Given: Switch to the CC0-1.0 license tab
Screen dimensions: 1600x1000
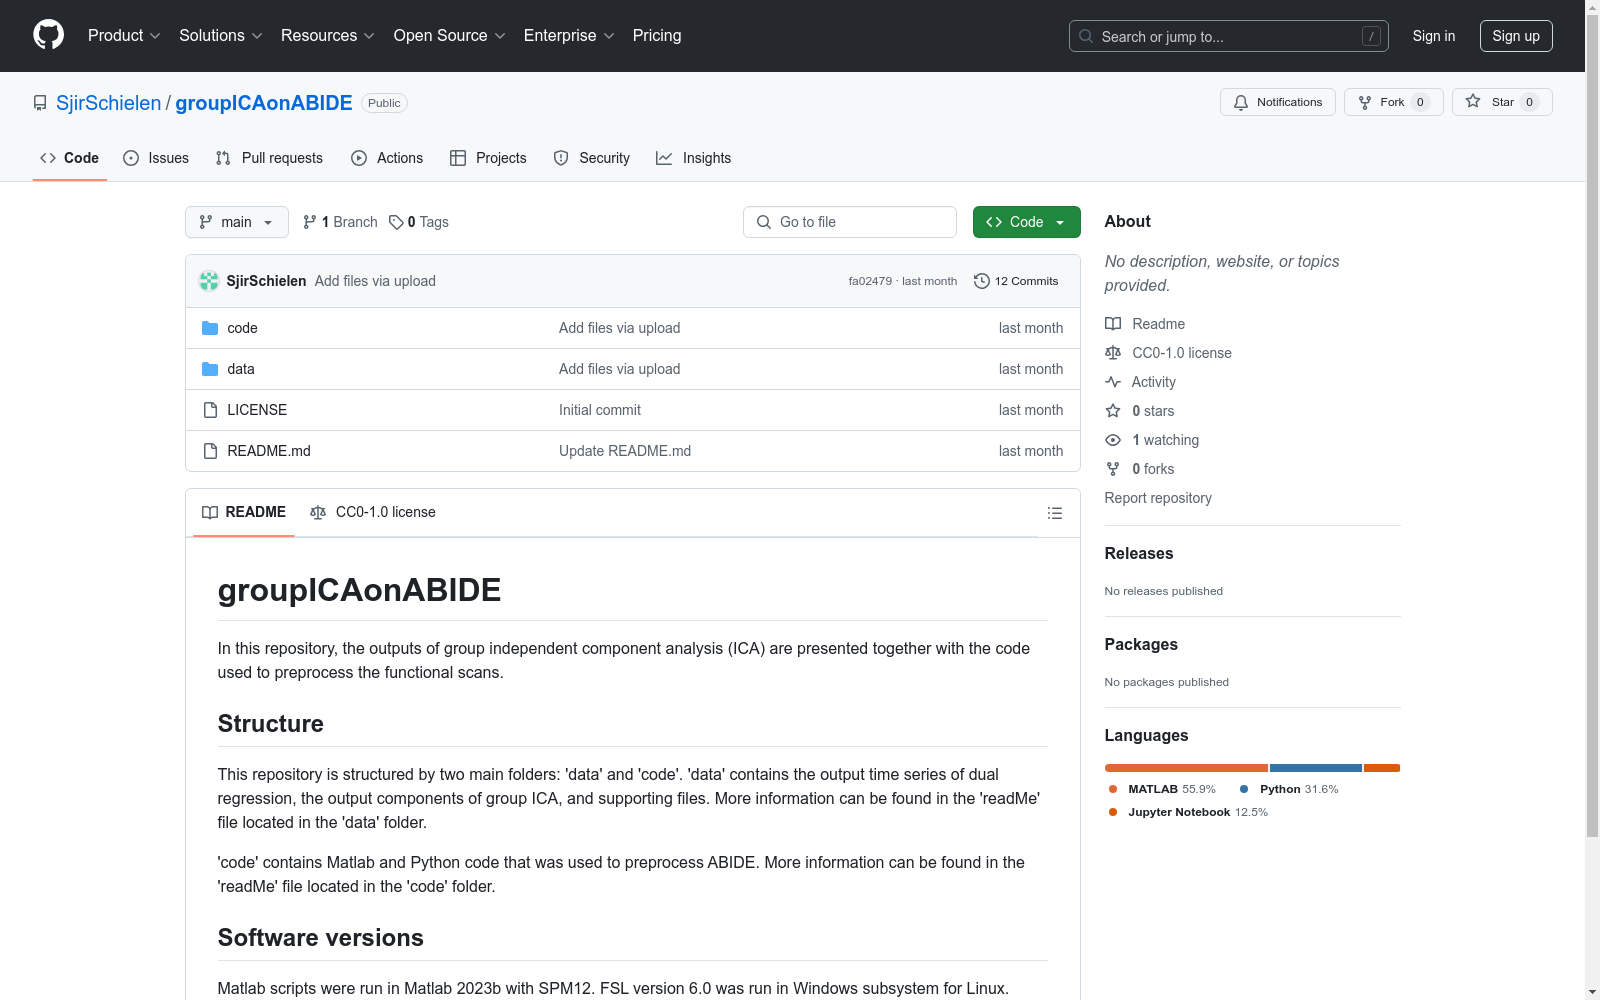Looking at the screenshot, I should [x=373, y=512].
